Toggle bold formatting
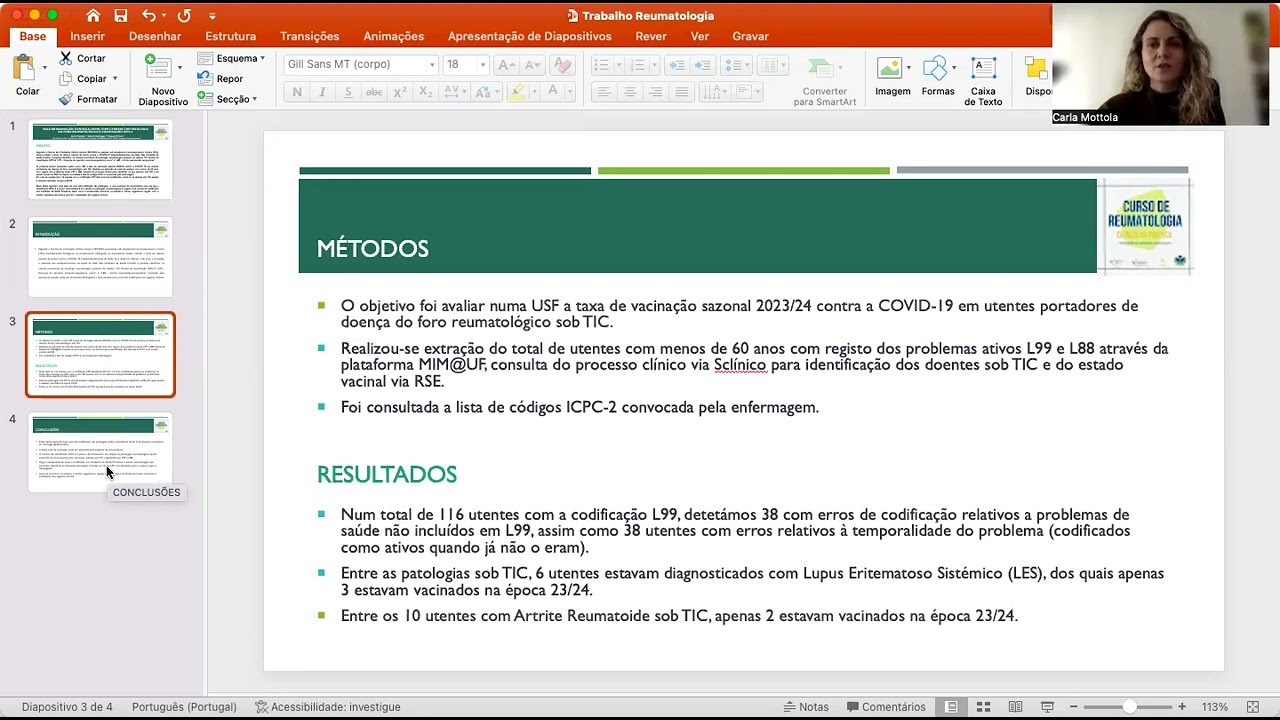Viewport: 1280px width, 720px height. [x=296, y=92]
